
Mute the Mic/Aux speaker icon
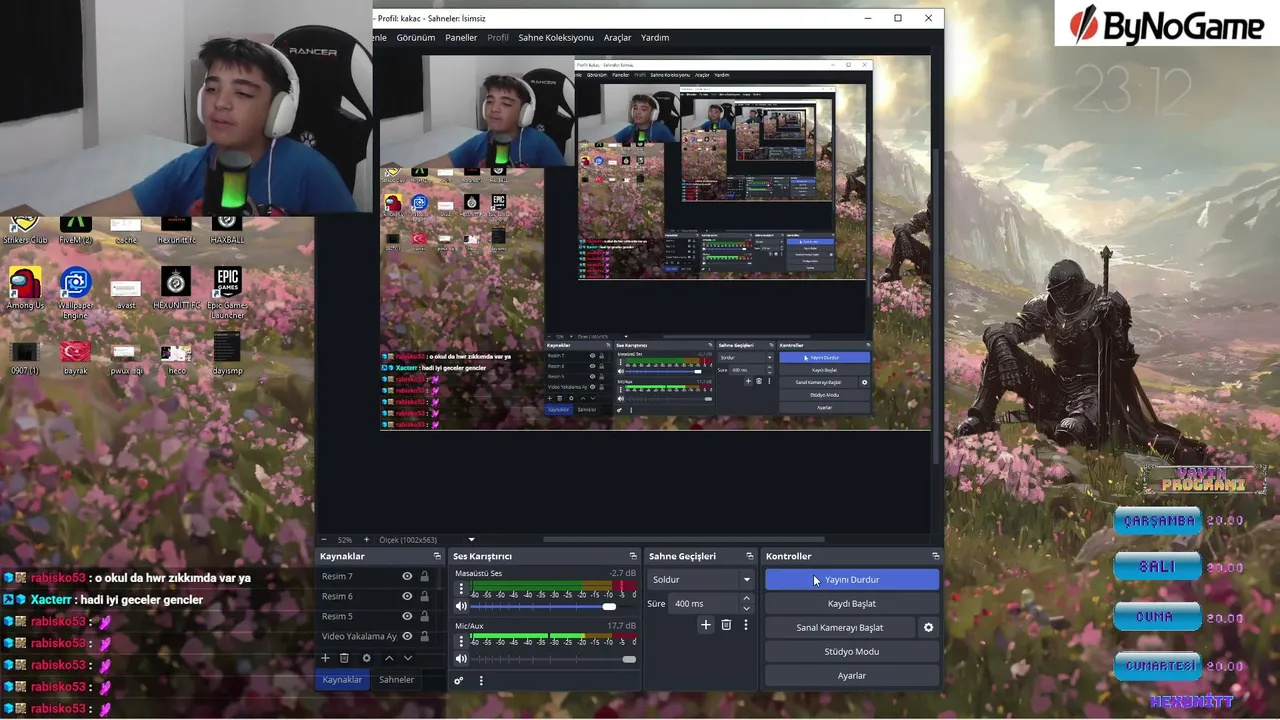(461, 659)
